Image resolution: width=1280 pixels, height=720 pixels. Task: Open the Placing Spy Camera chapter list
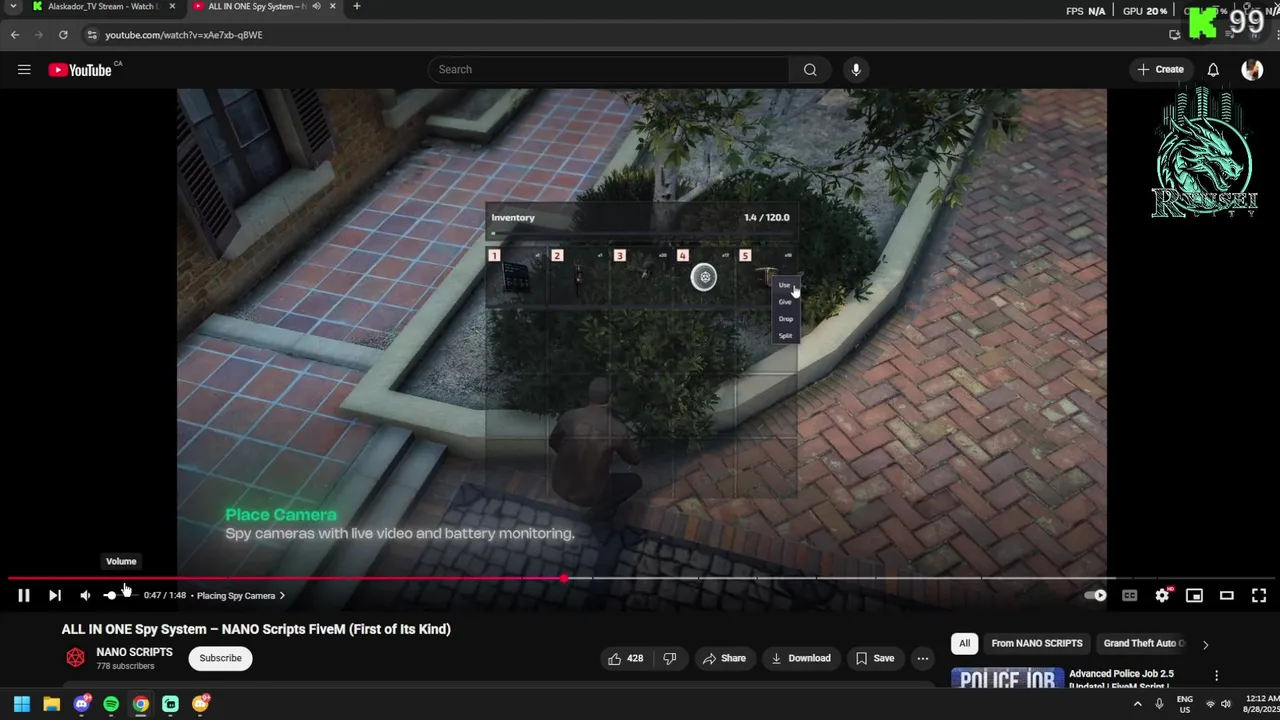241,595
